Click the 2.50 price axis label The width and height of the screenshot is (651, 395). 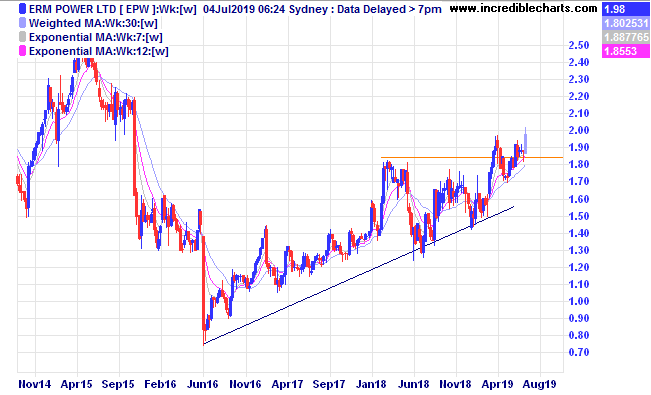click(x=579, y=45)
